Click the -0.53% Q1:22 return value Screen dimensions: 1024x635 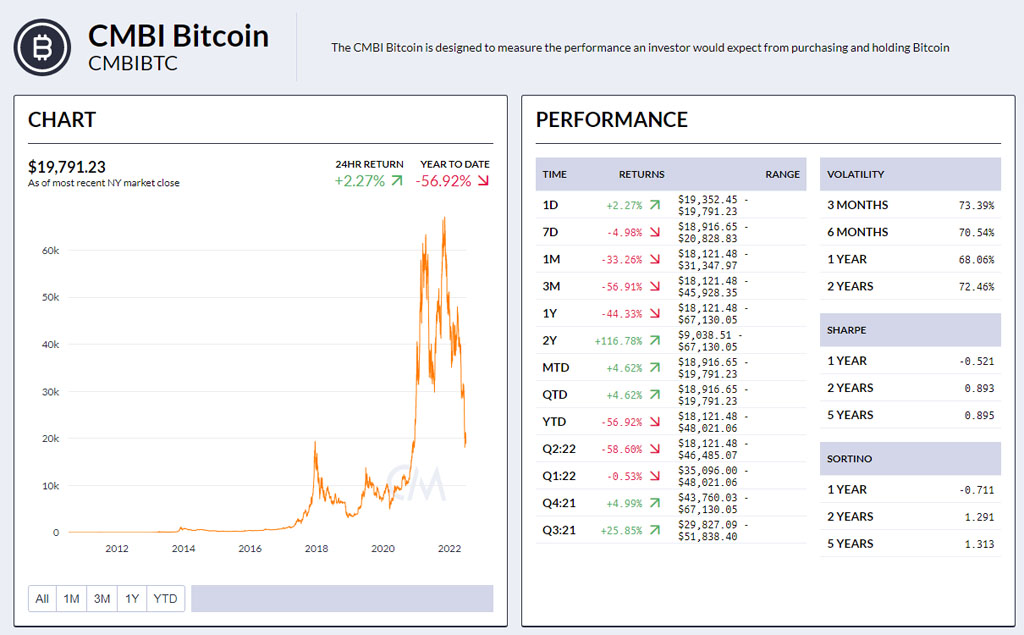(624, 476)
